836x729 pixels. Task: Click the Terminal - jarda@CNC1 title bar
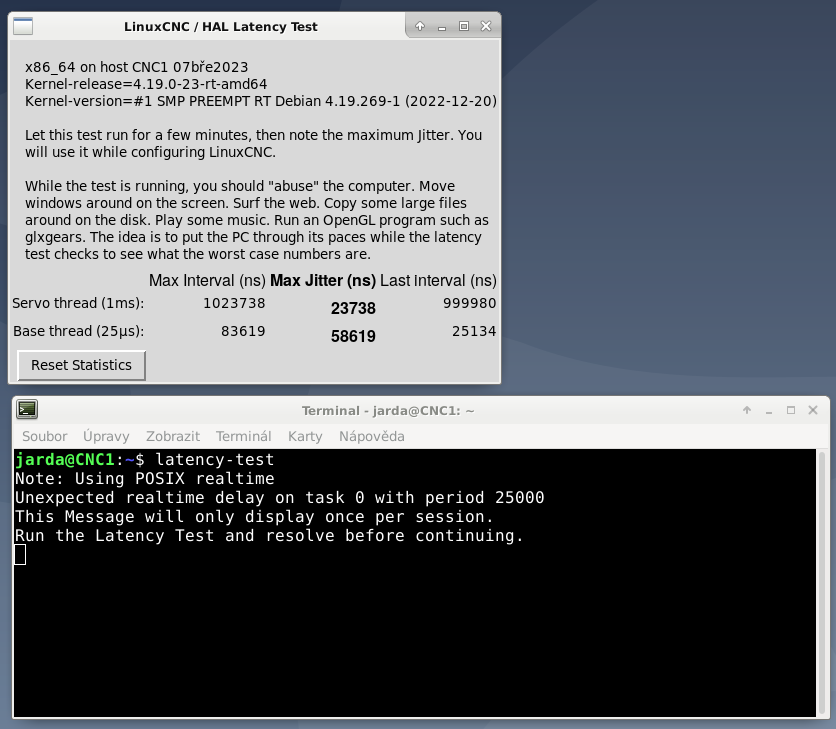pyautogui.click(x=388, y=411)
